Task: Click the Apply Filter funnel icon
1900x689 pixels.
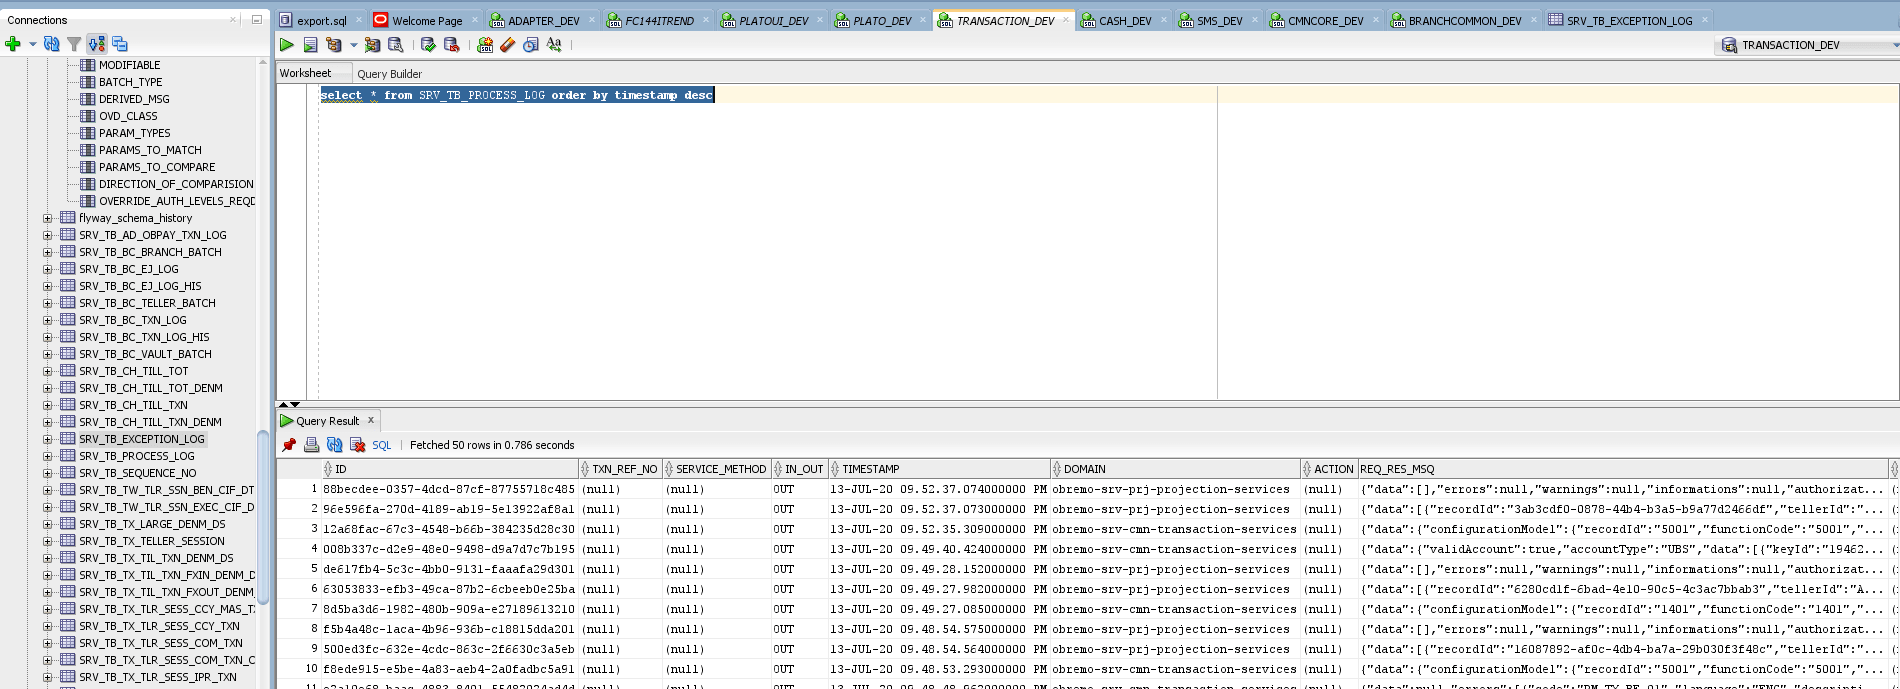Action: click(74, 44)
